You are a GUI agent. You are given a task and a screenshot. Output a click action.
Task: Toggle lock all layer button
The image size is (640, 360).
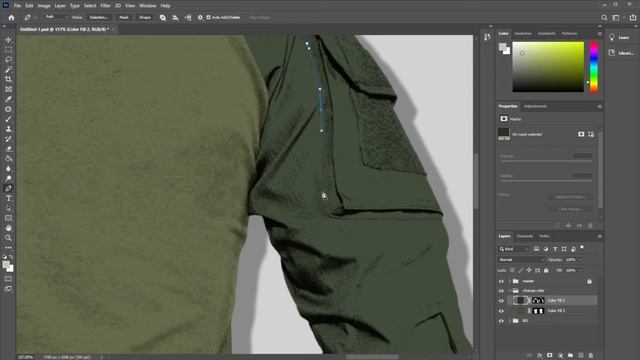[546, 270]
